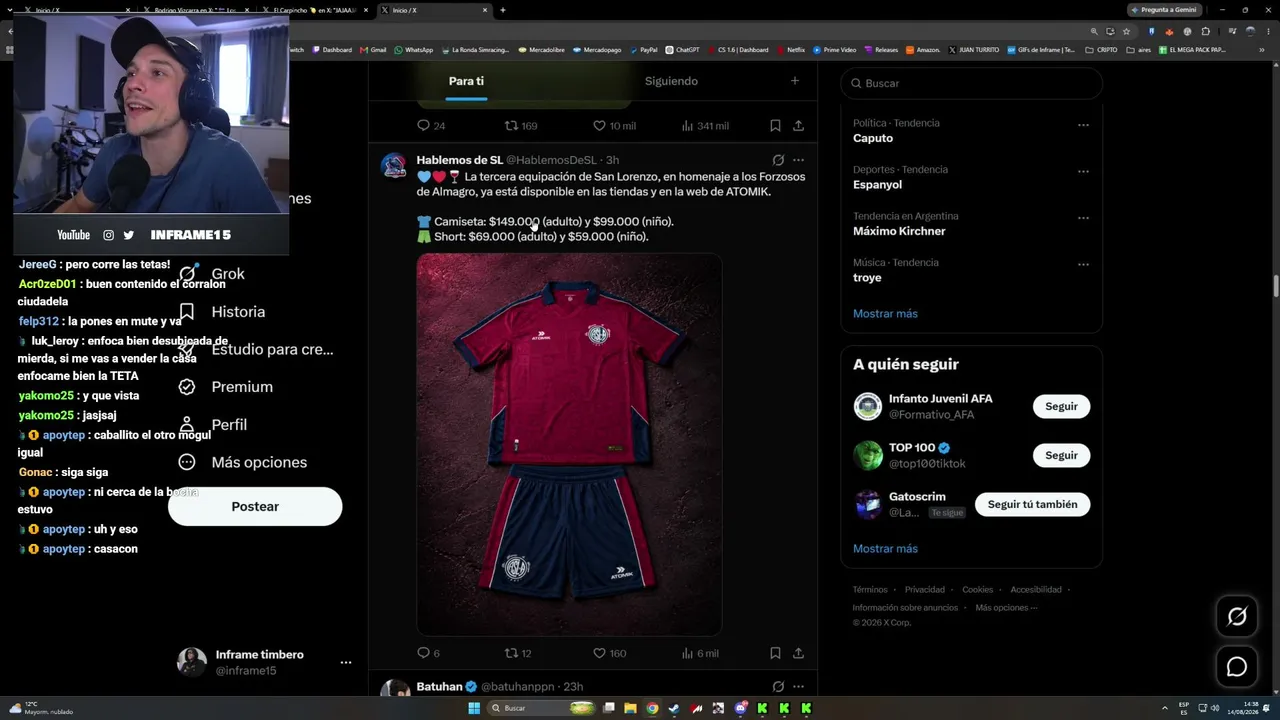Switch to the Siguiendo tab
This screenshot has width=1280, height=720.
671,81
